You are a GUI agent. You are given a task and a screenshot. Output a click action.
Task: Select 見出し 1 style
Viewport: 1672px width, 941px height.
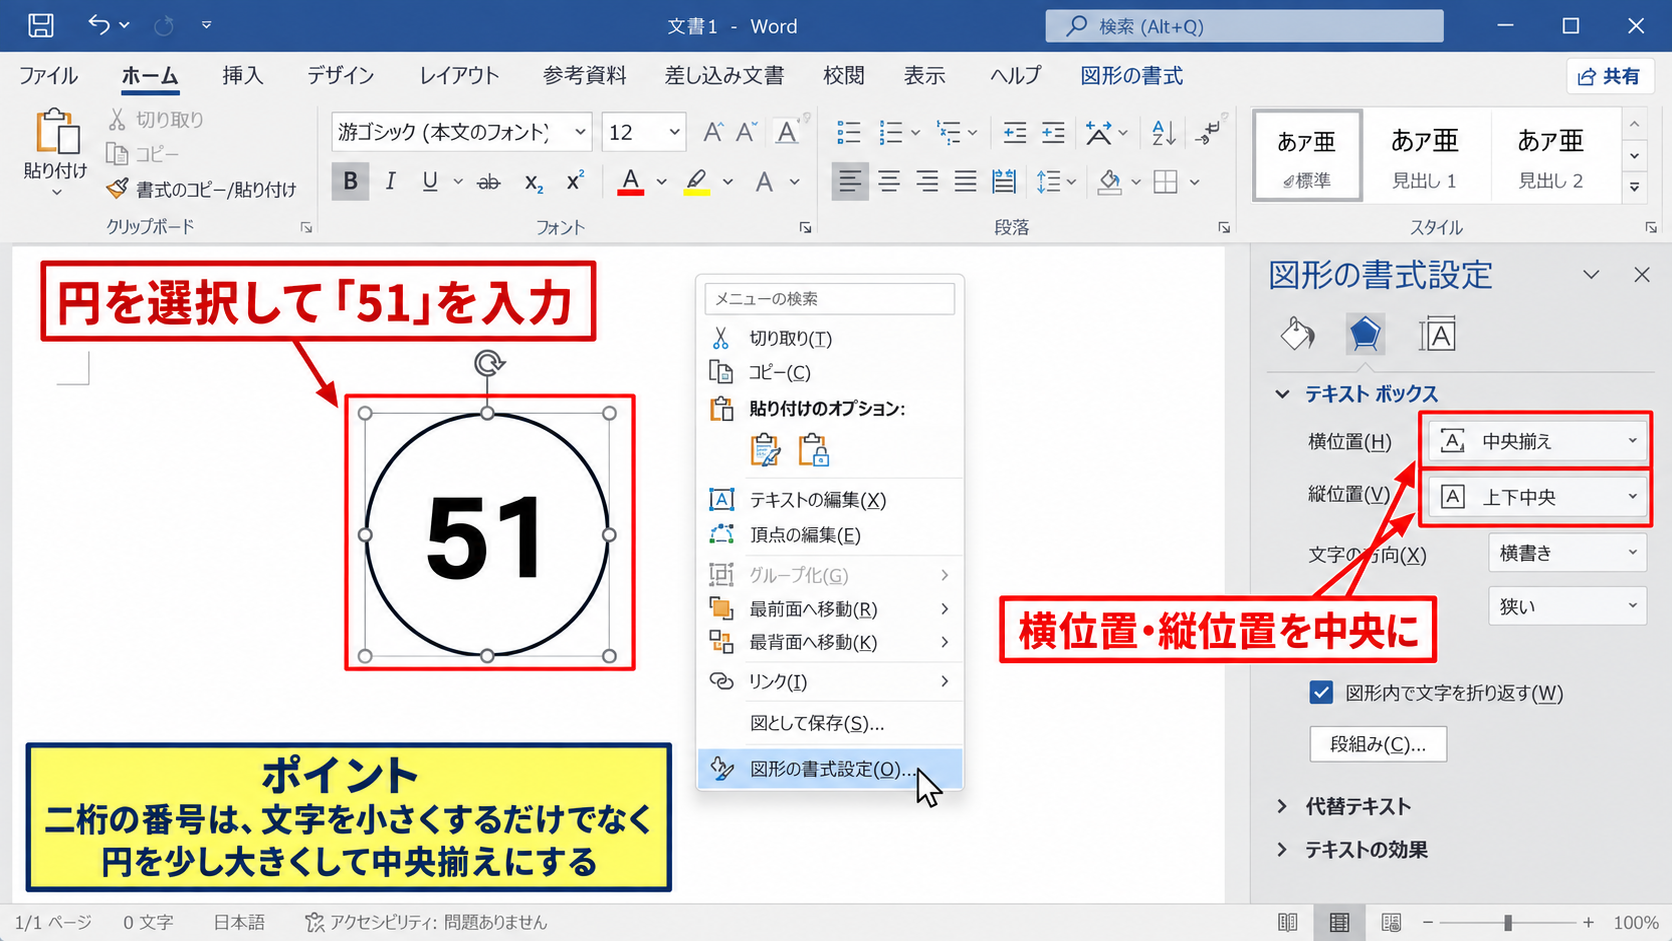click(1424, 156)
